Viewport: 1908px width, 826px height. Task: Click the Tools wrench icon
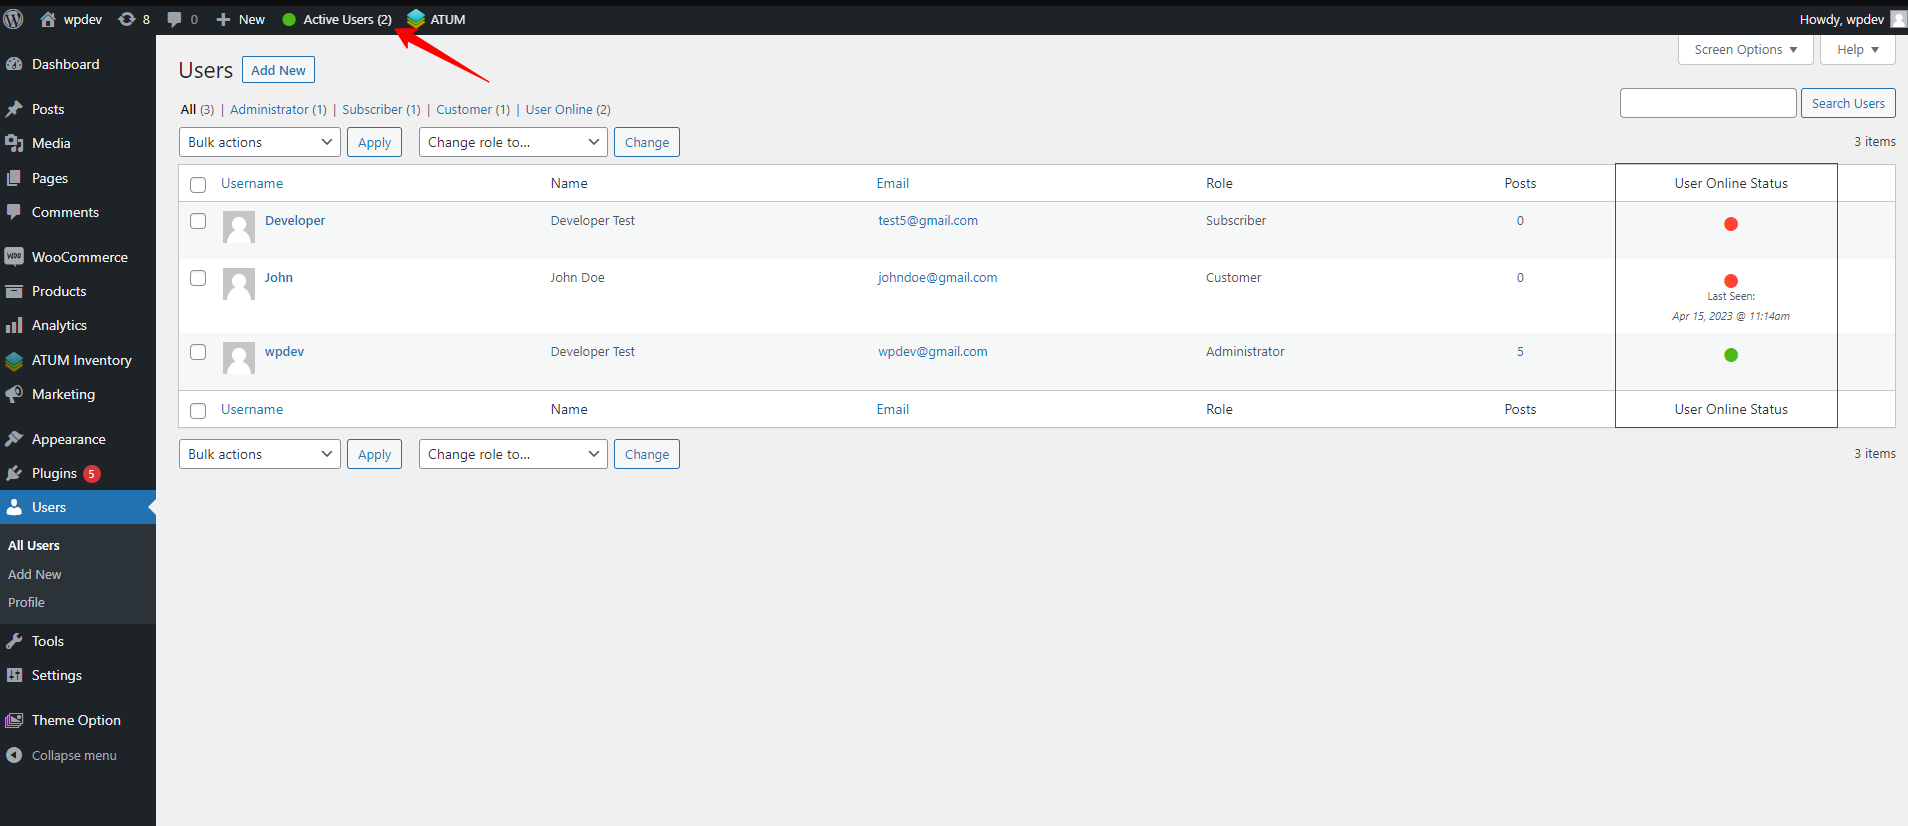[x=14, y=641]
